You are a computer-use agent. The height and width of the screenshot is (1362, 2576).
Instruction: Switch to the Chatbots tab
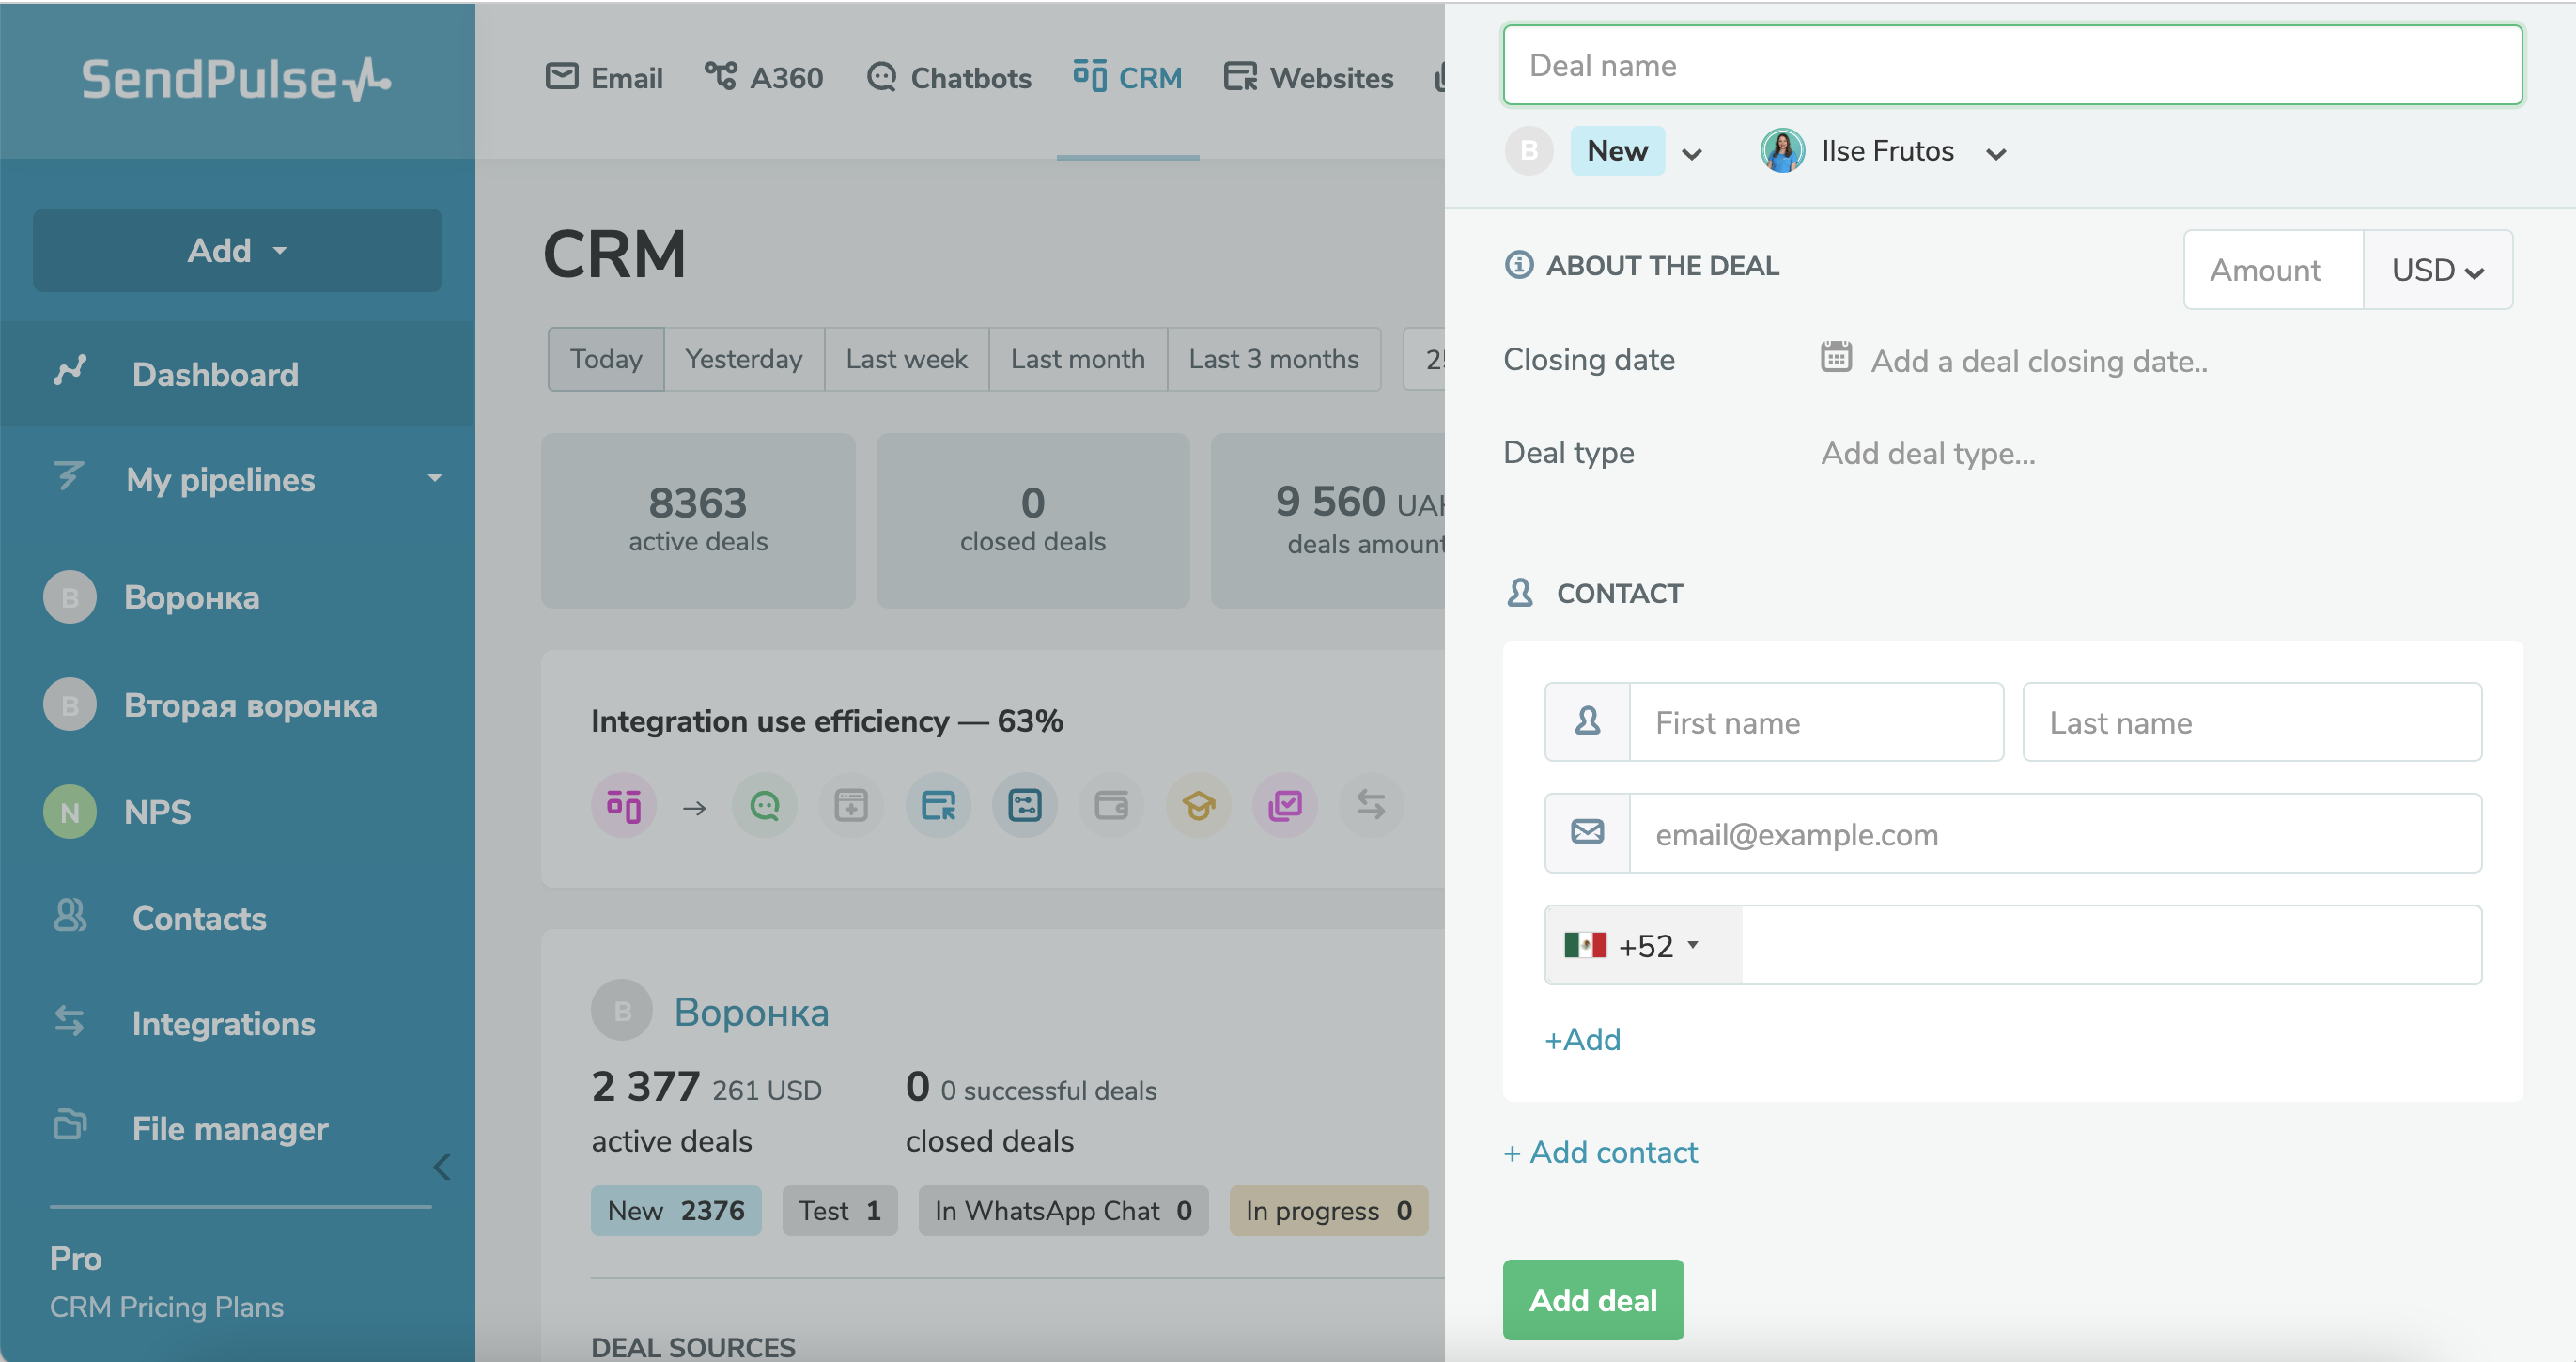[948, 78]
